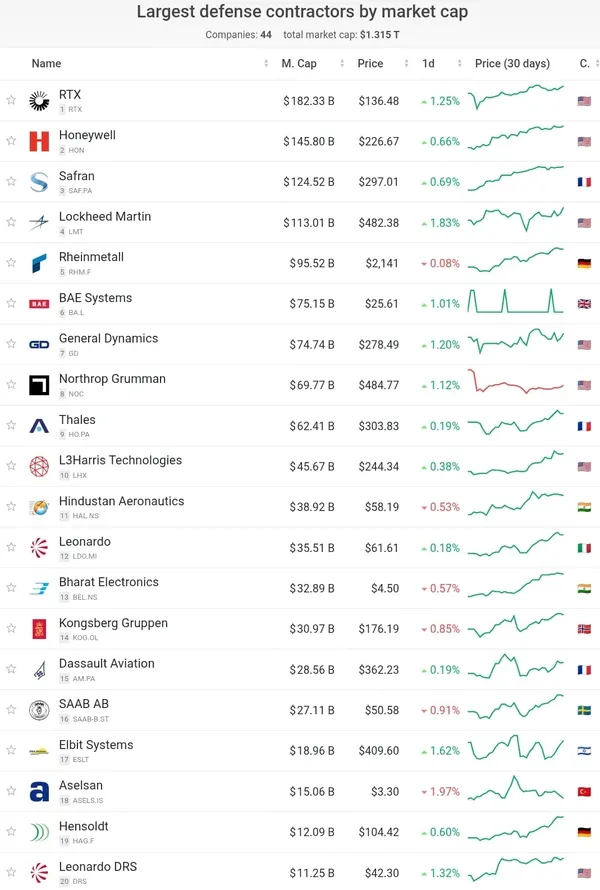
Task: Open the Hindustan Aeronautics company link
Action: pyautogui.click(x=121, y=501)
